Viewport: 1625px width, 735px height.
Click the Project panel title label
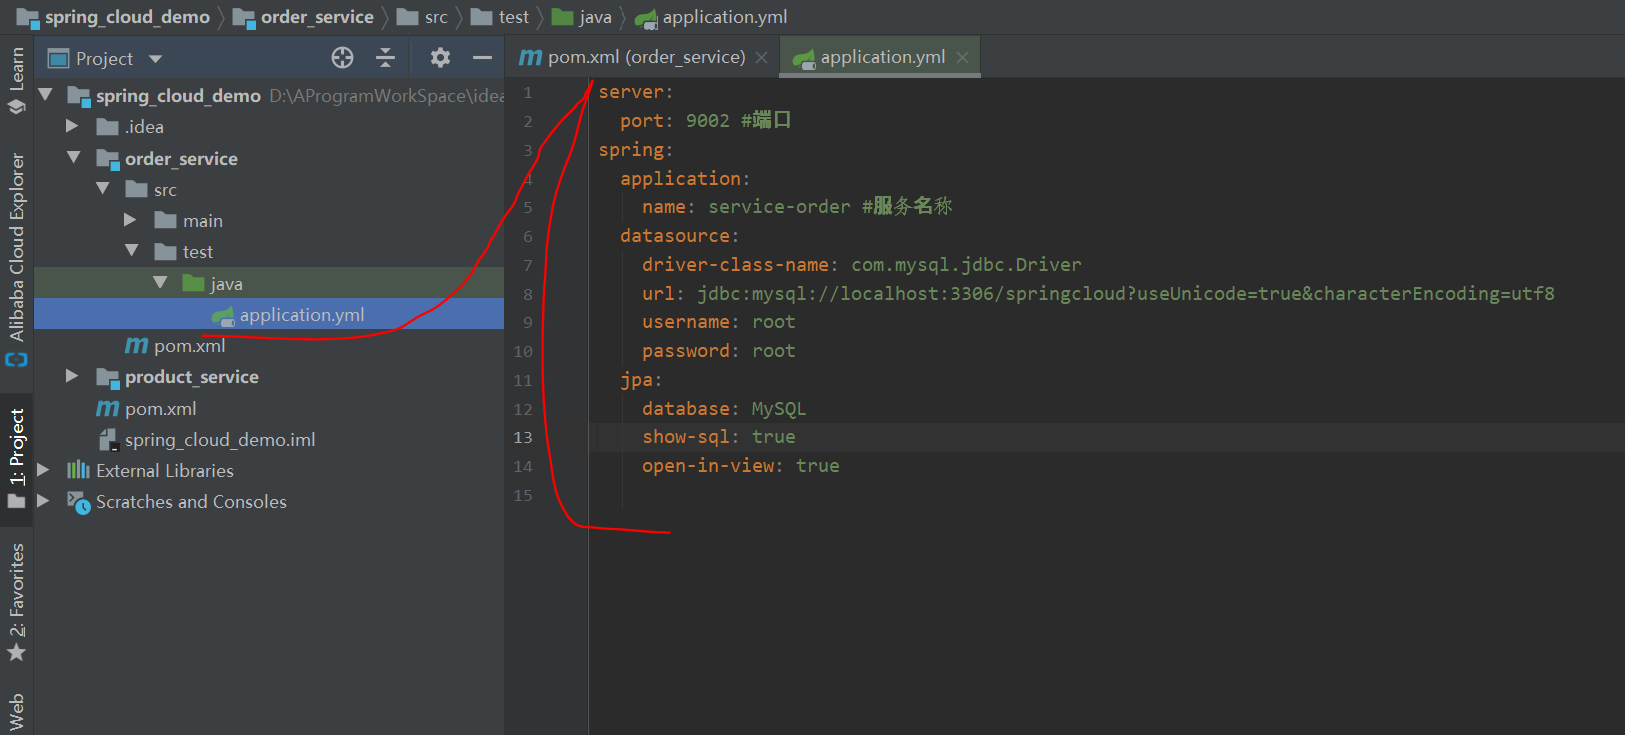104,59
